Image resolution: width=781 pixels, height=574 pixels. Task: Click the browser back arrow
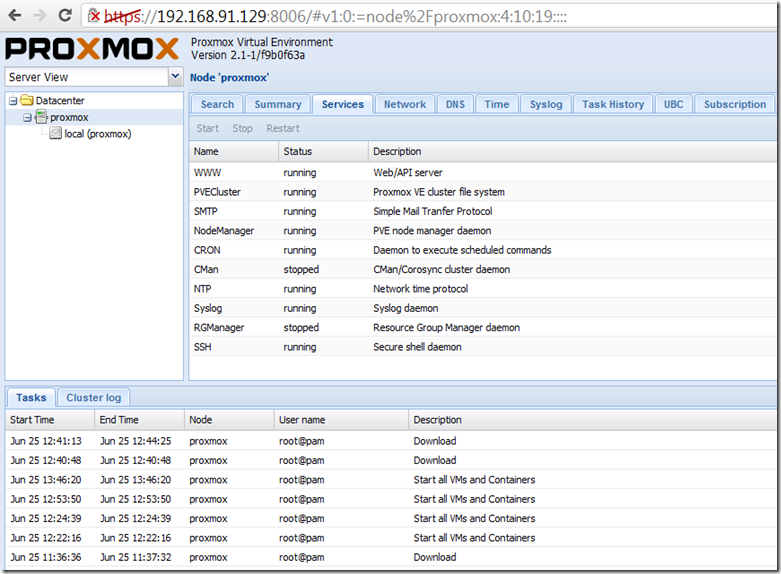[15, 15]
